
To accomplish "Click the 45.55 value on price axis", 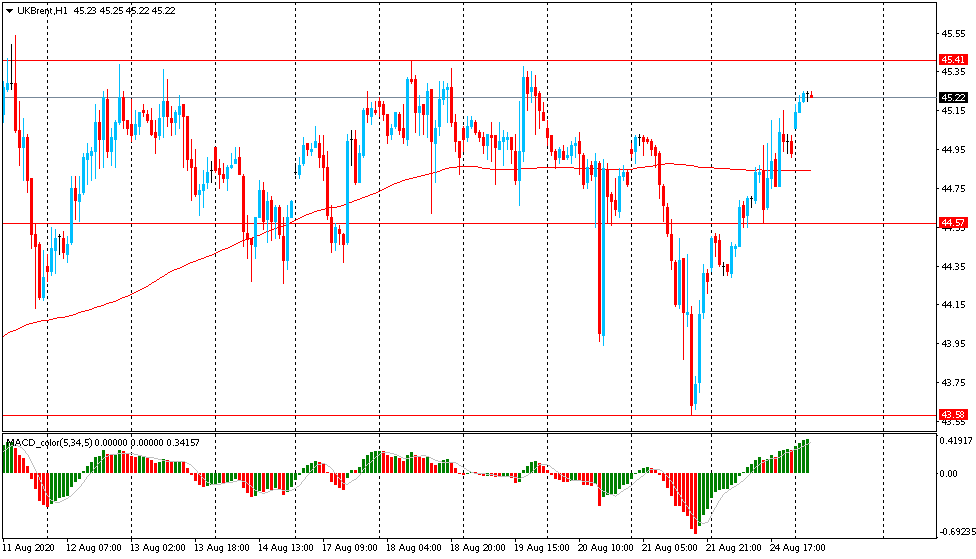I will click(952, 33).
